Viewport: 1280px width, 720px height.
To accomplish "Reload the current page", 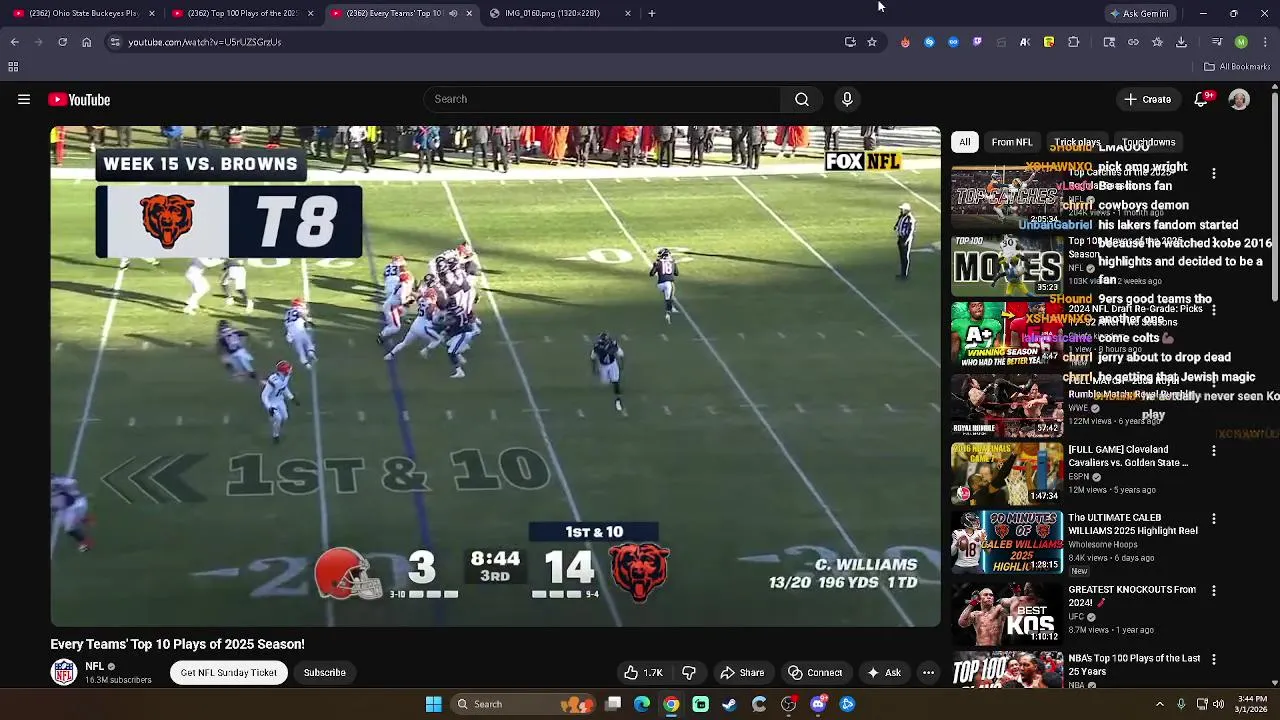I will (x=62, y=42).
